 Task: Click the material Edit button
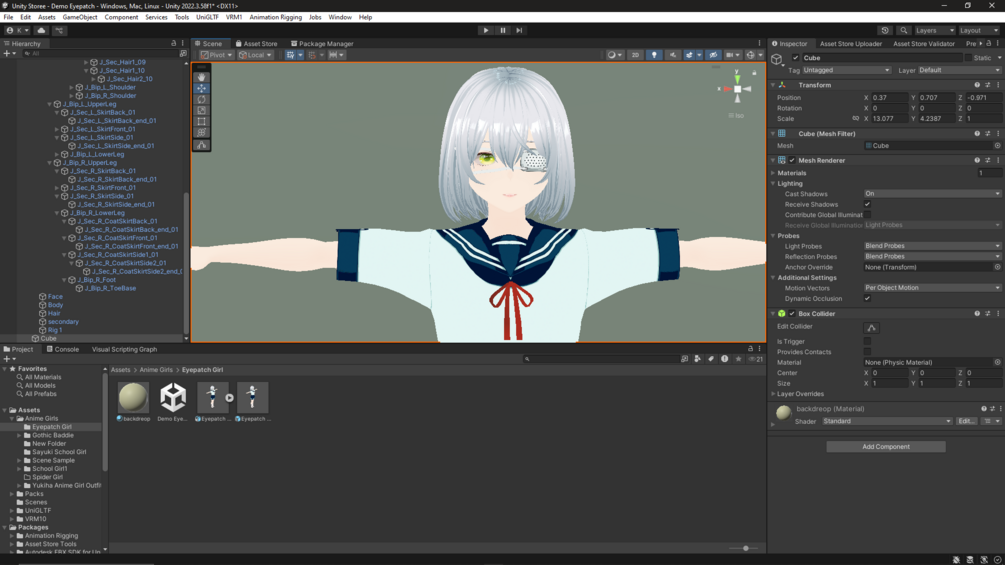tap(967, 422)
